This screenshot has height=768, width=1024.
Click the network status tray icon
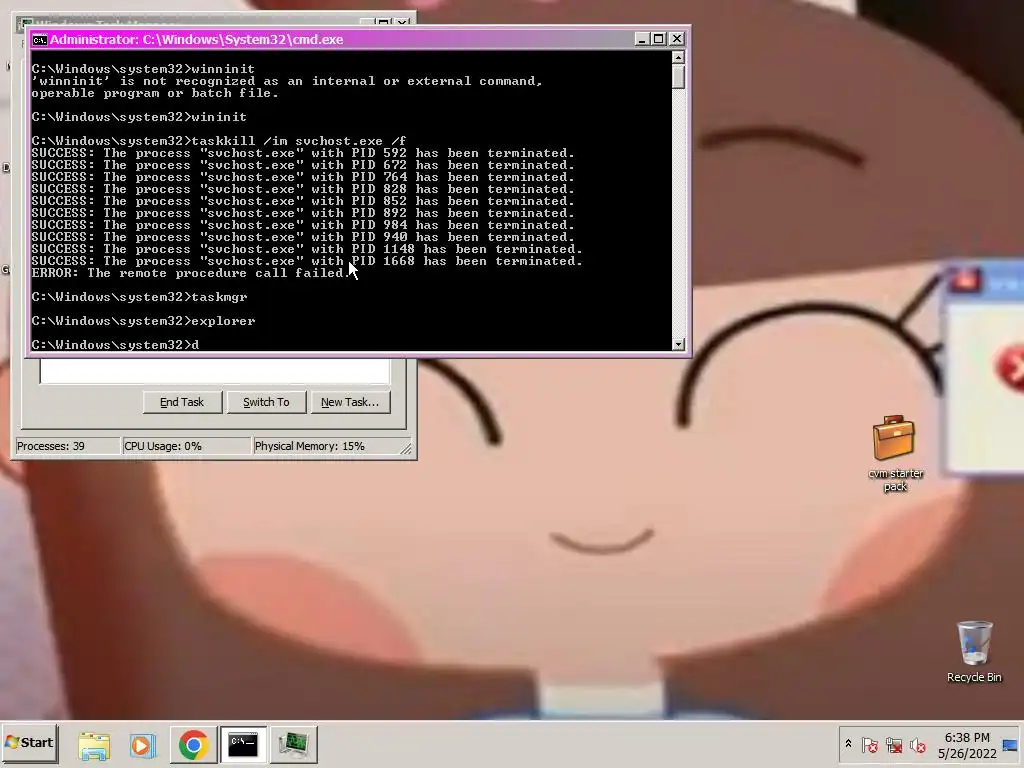[894, 744]
